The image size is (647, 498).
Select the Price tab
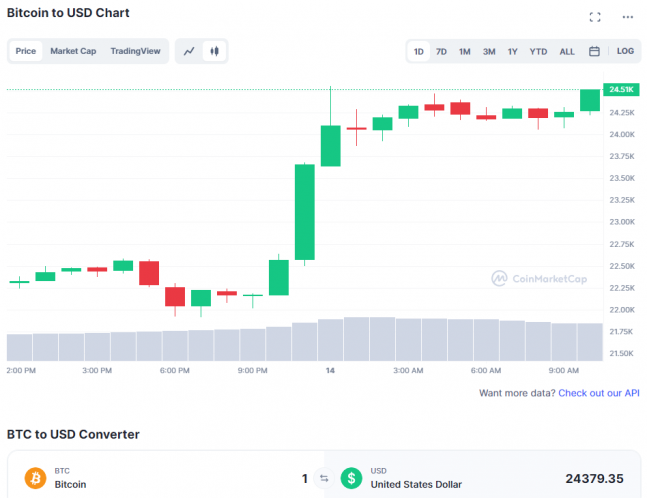click(26, 51)
